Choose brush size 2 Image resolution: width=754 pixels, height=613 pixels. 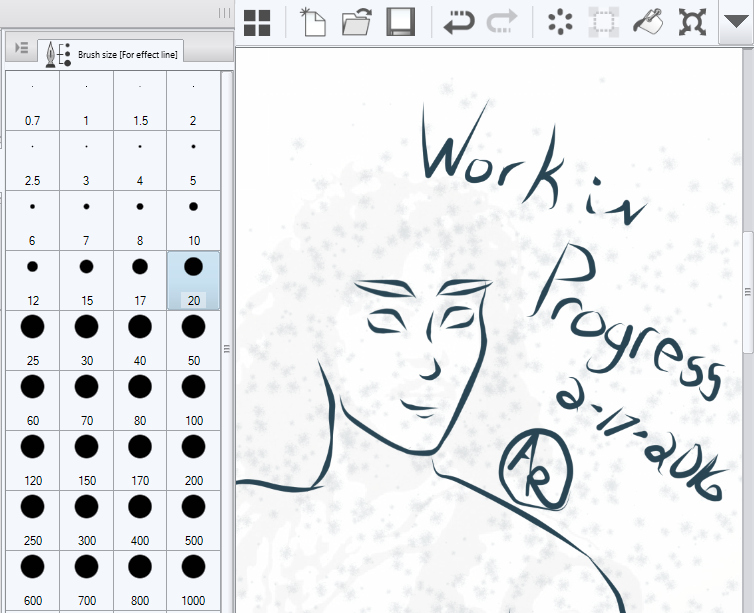coord(193,100)
